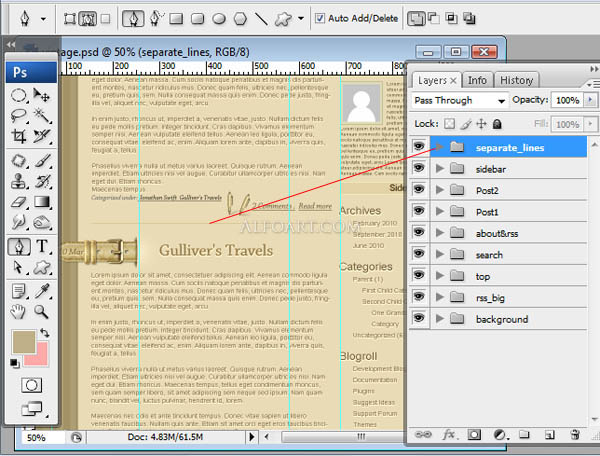Switch to the History tab
This screenshot has height=456, width=600.
517,80
